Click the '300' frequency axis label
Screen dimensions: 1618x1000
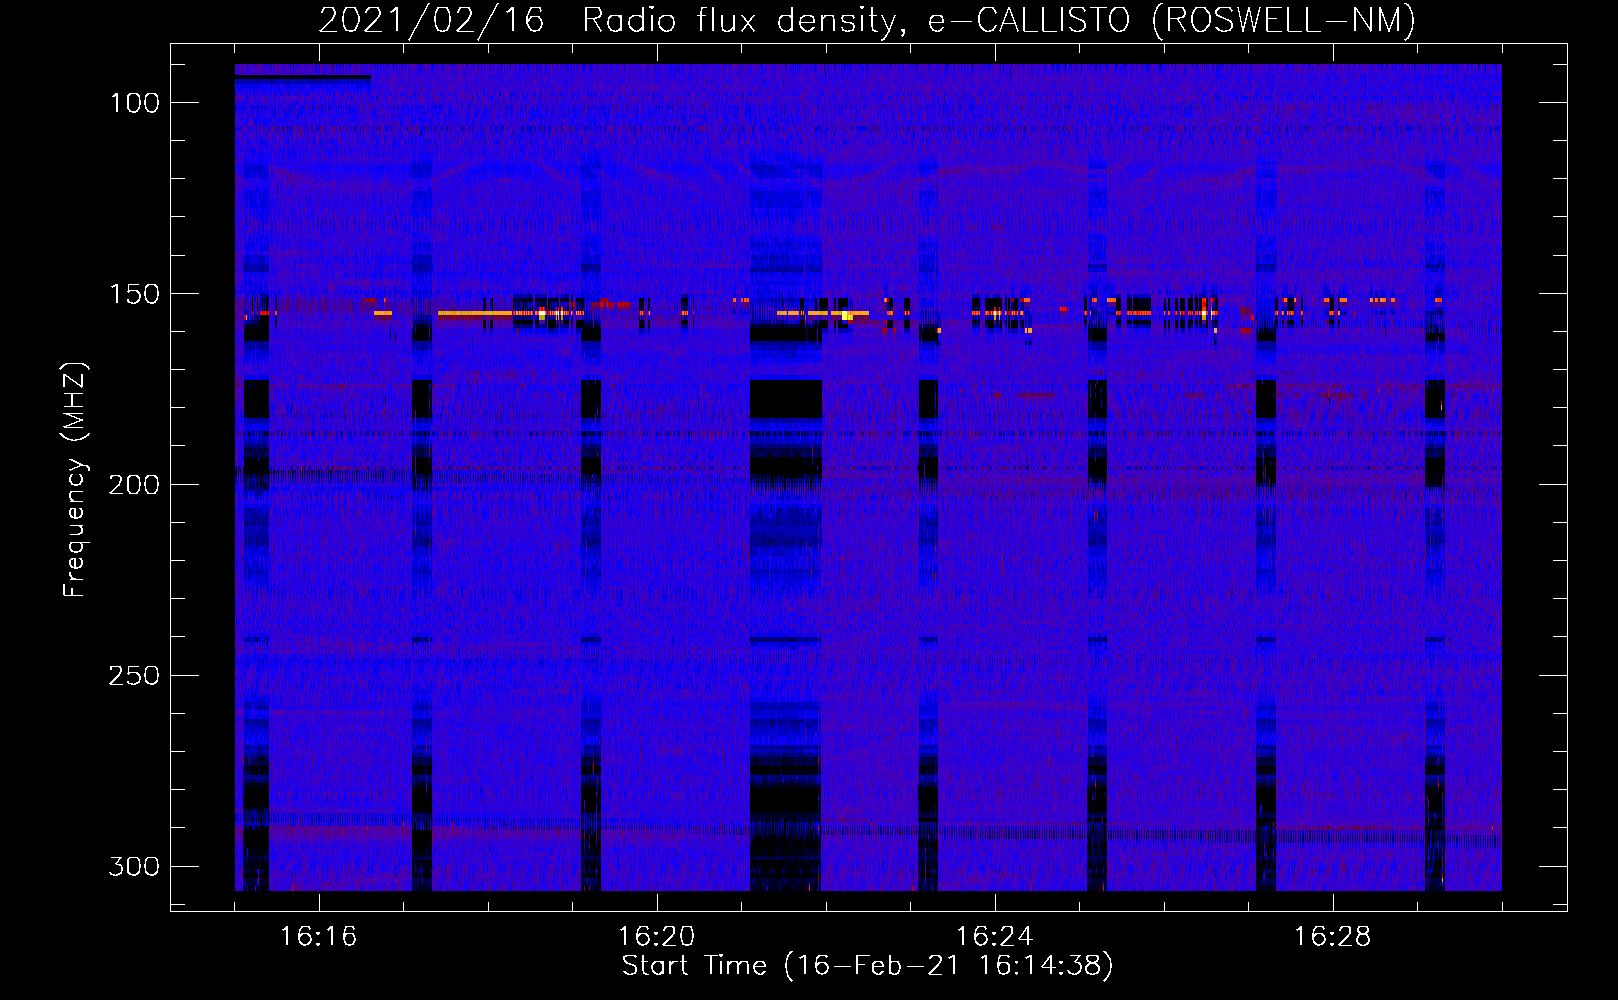(x=134, y=866)
